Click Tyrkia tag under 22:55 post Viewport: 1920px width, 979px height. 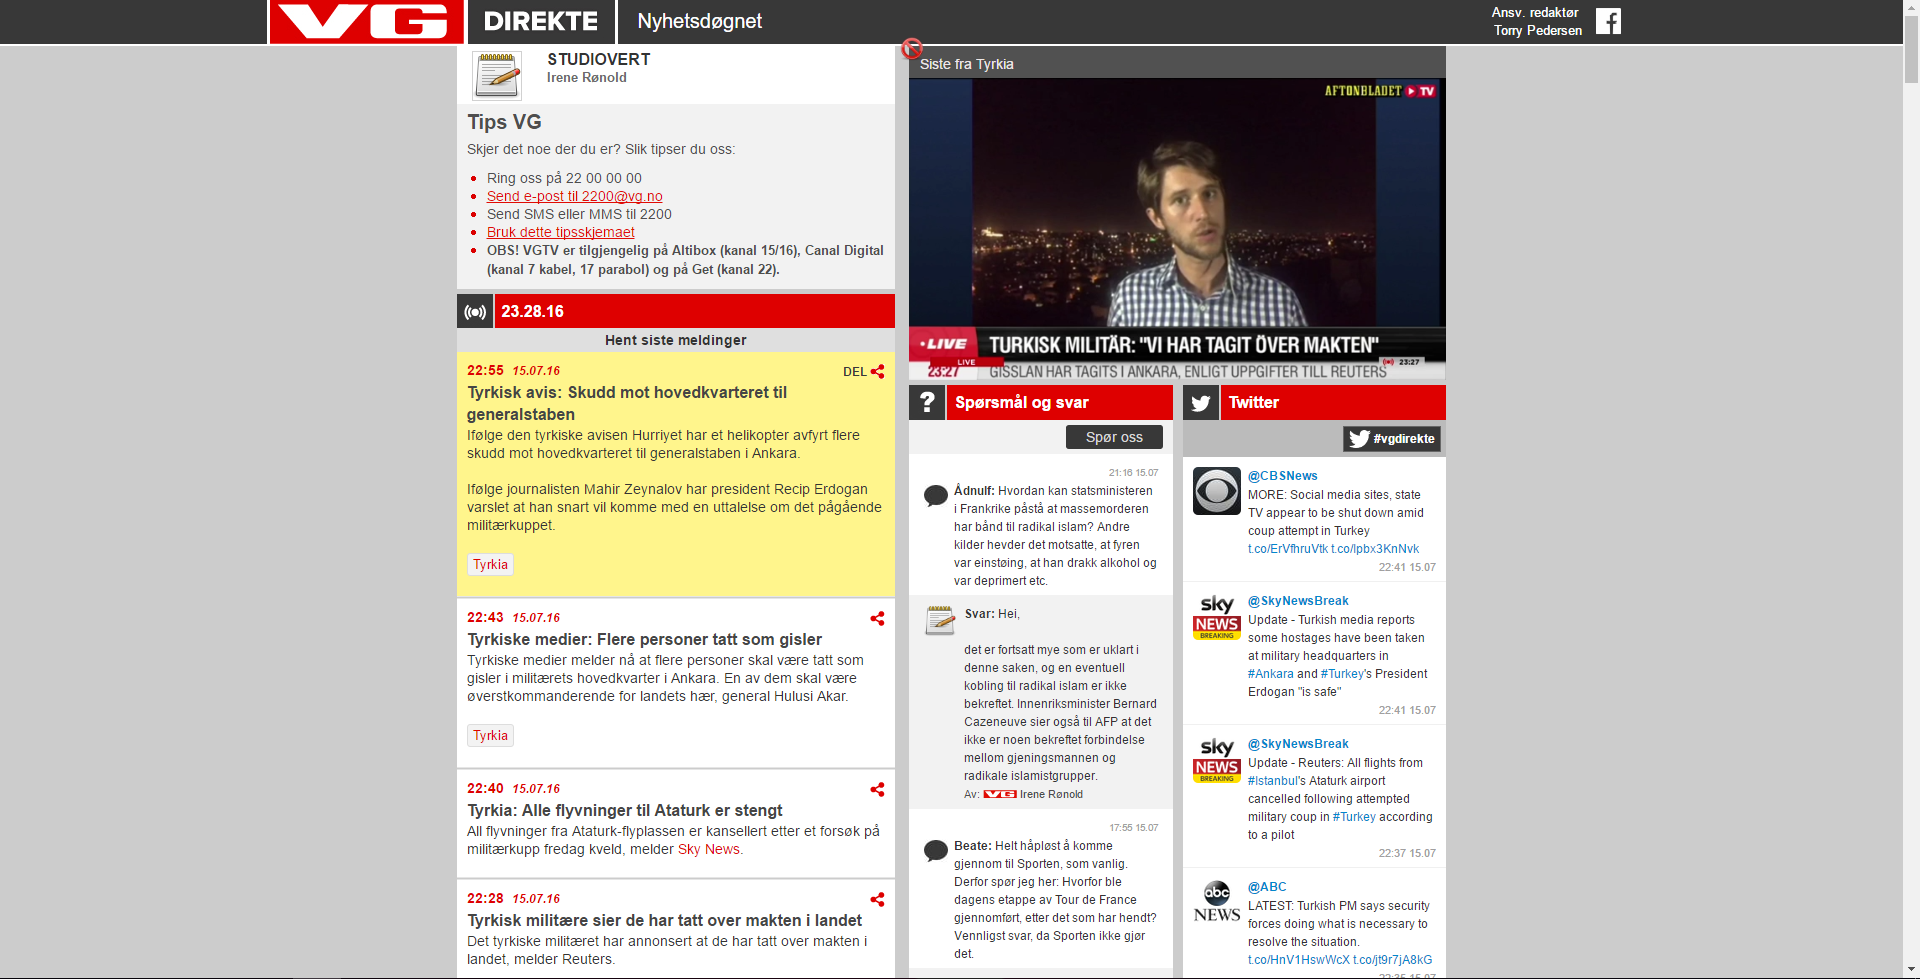coord(491,565)
